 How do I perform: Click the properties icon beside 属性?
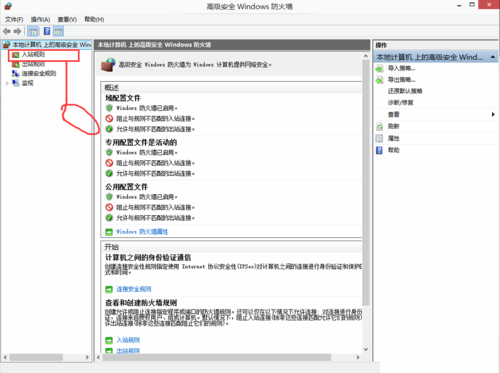(379, 138)
